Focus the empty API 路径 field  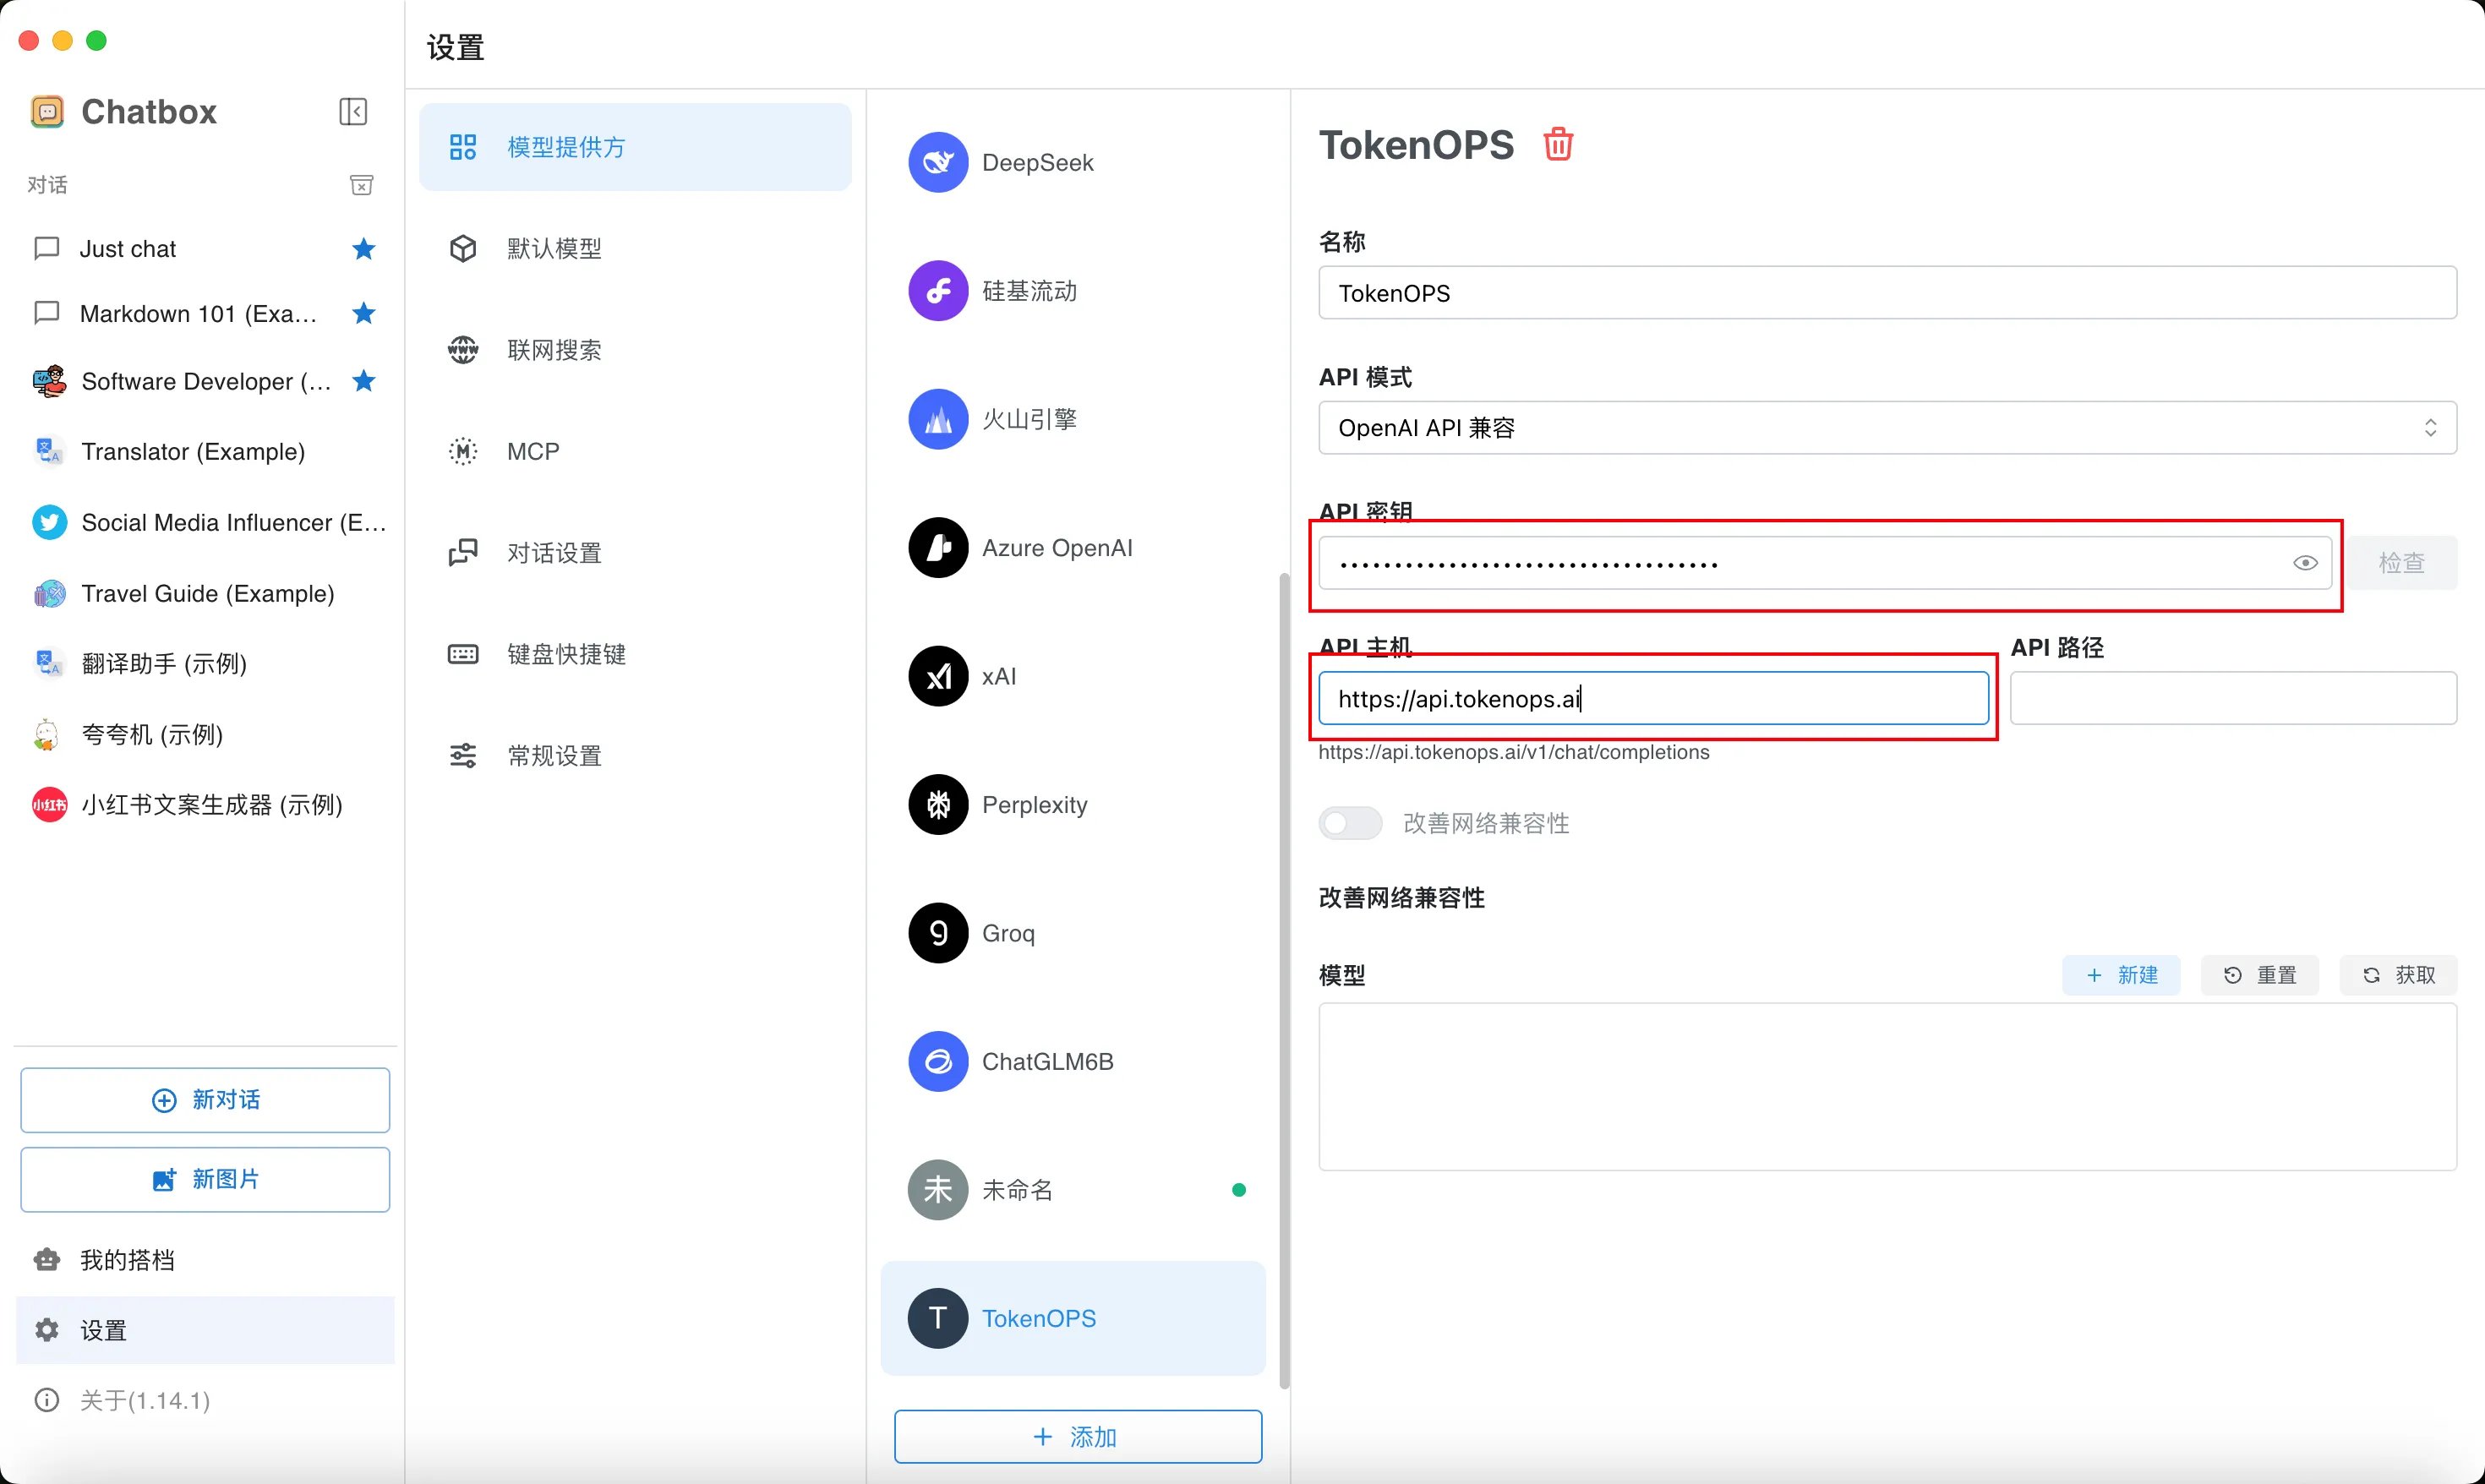pyautogui.click(x=2233, y=698)
